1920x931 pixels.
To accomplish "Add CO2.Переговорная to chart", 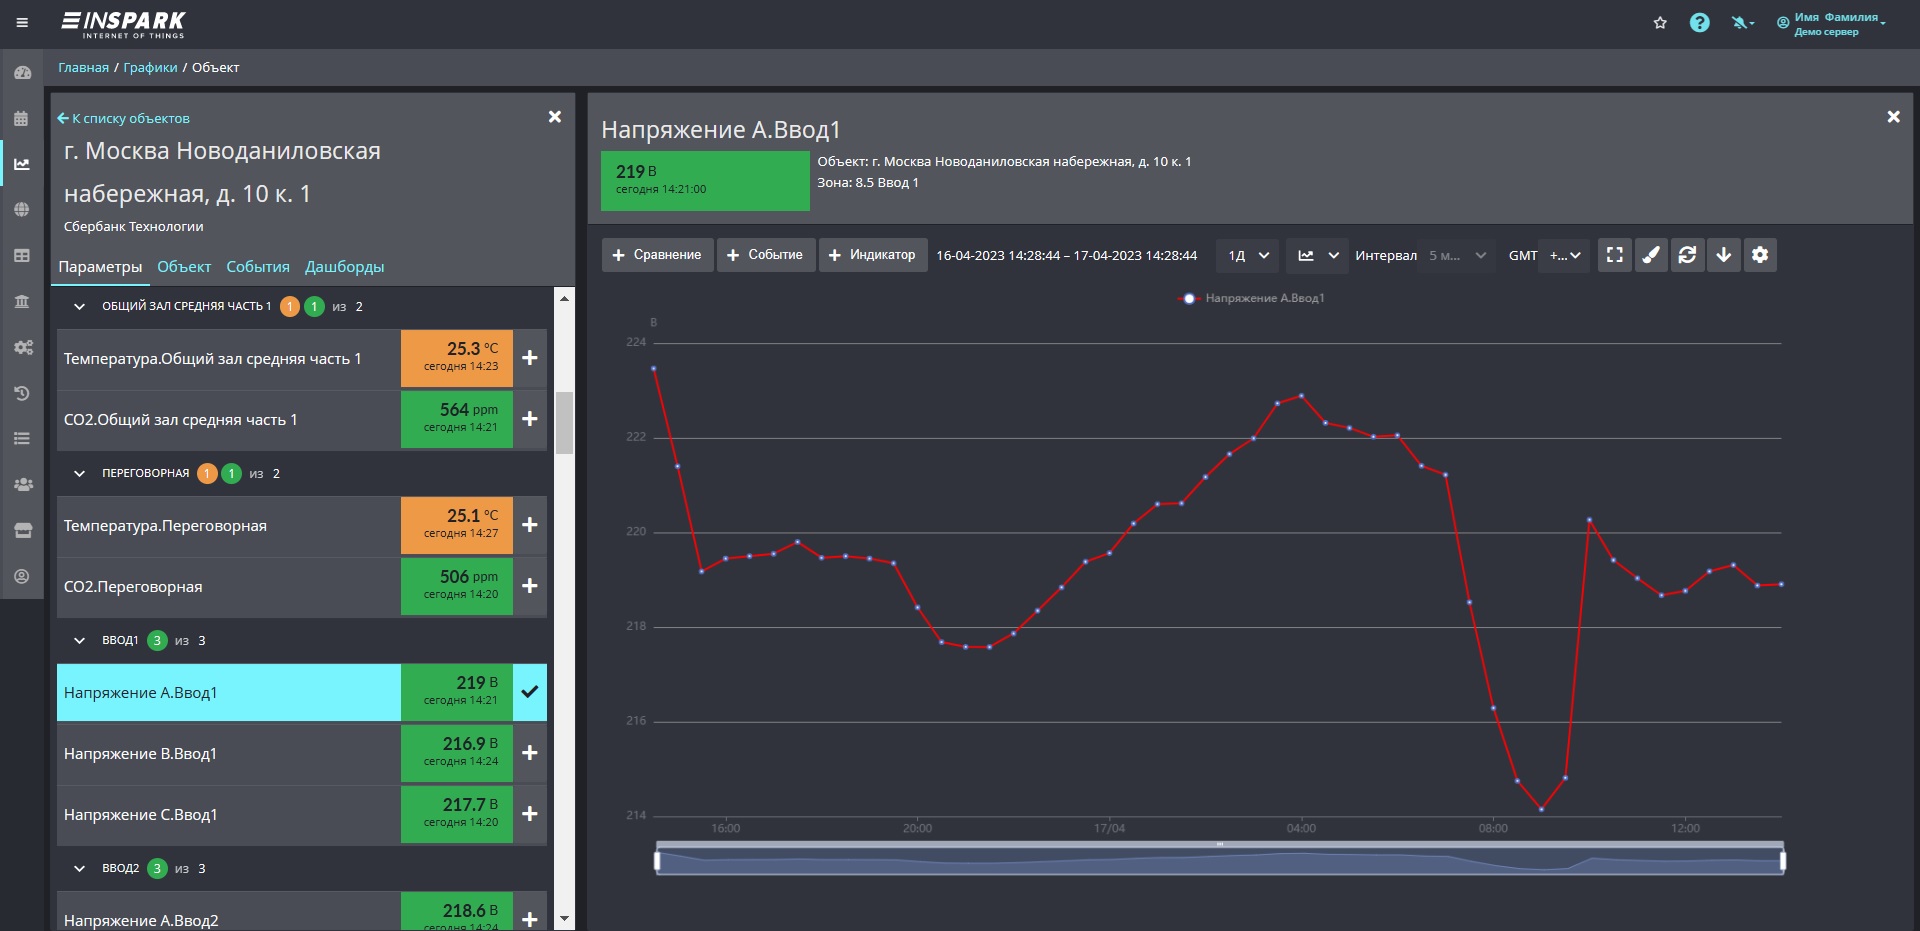I will click(x=530, y=586).
